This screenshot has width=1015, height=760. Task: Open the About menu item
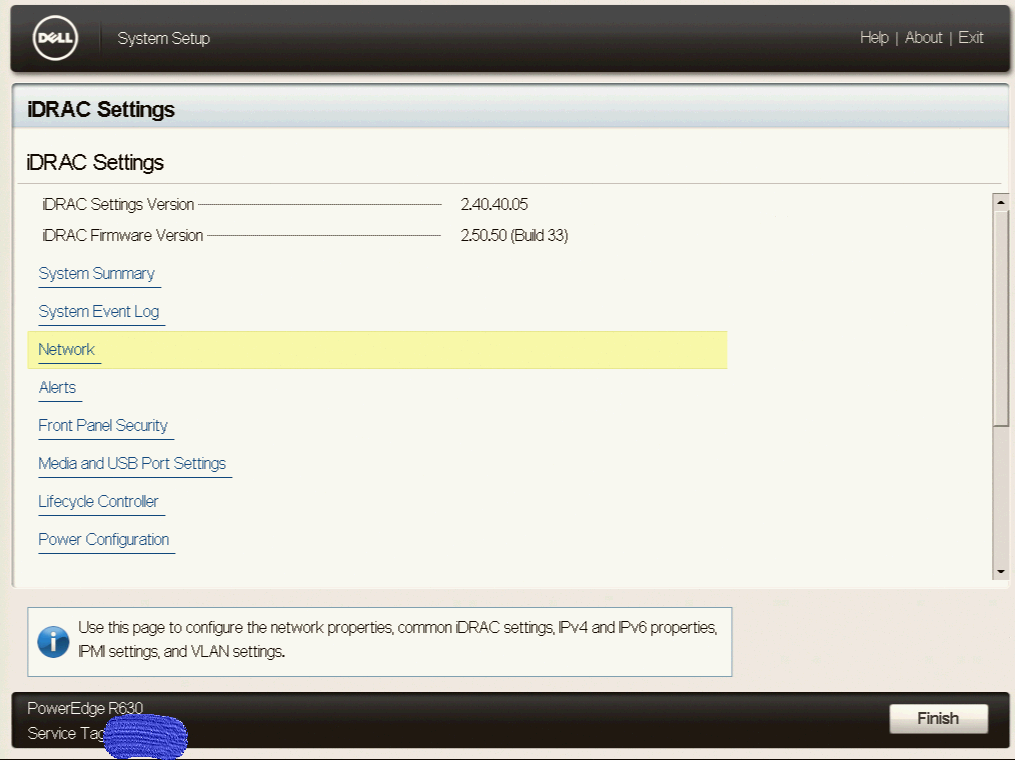923,38
